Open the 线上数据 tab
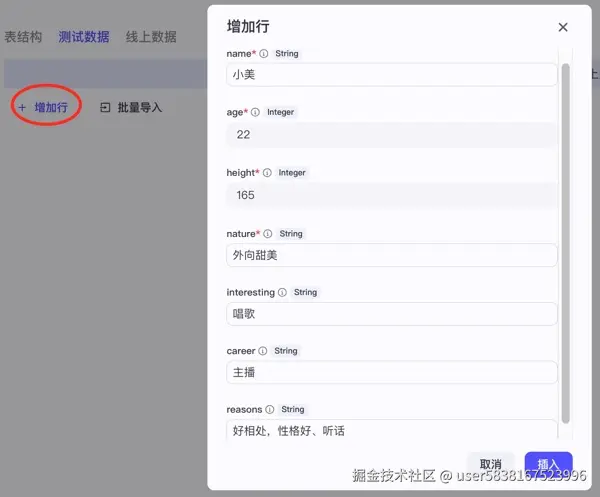The height and width of the screenshot is (497, 600). click(x=151, y=37)
